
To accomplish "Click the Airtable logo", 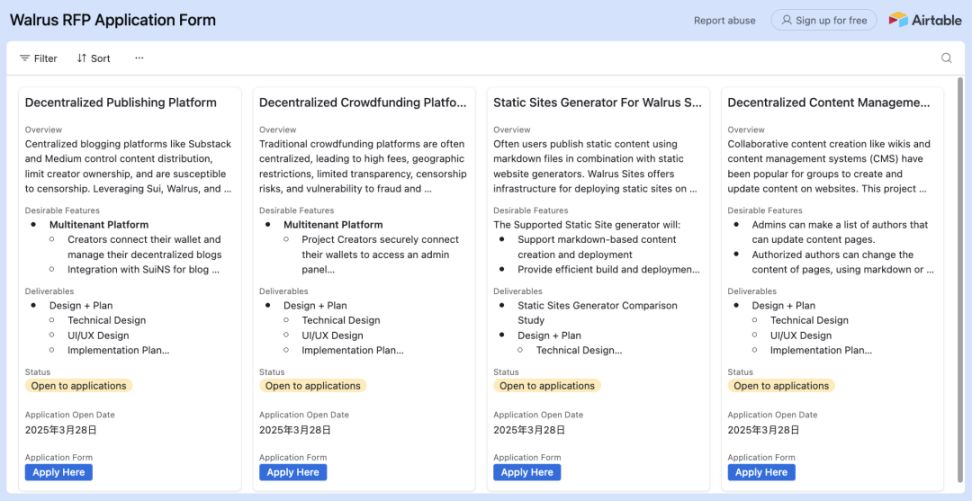I will (925, 20).
